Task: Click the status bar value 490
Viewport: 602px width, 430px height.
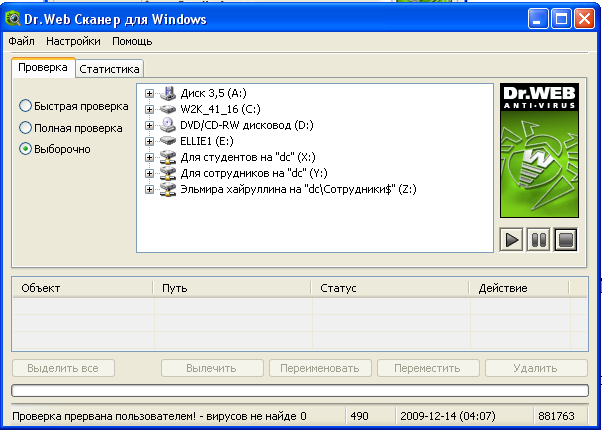Action: coord(359,416)
